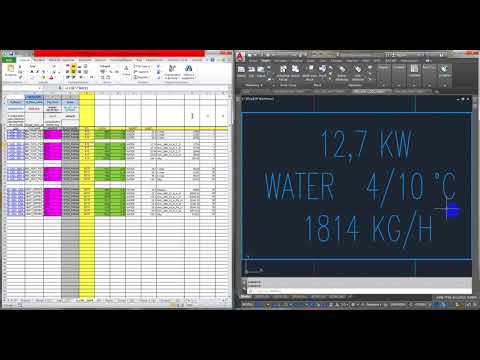The height and width of the screenshot is (360, 480).
Task: Expand the first AutoCAD ribbon panel title dropdown
Action: click(x=254, y=86)
